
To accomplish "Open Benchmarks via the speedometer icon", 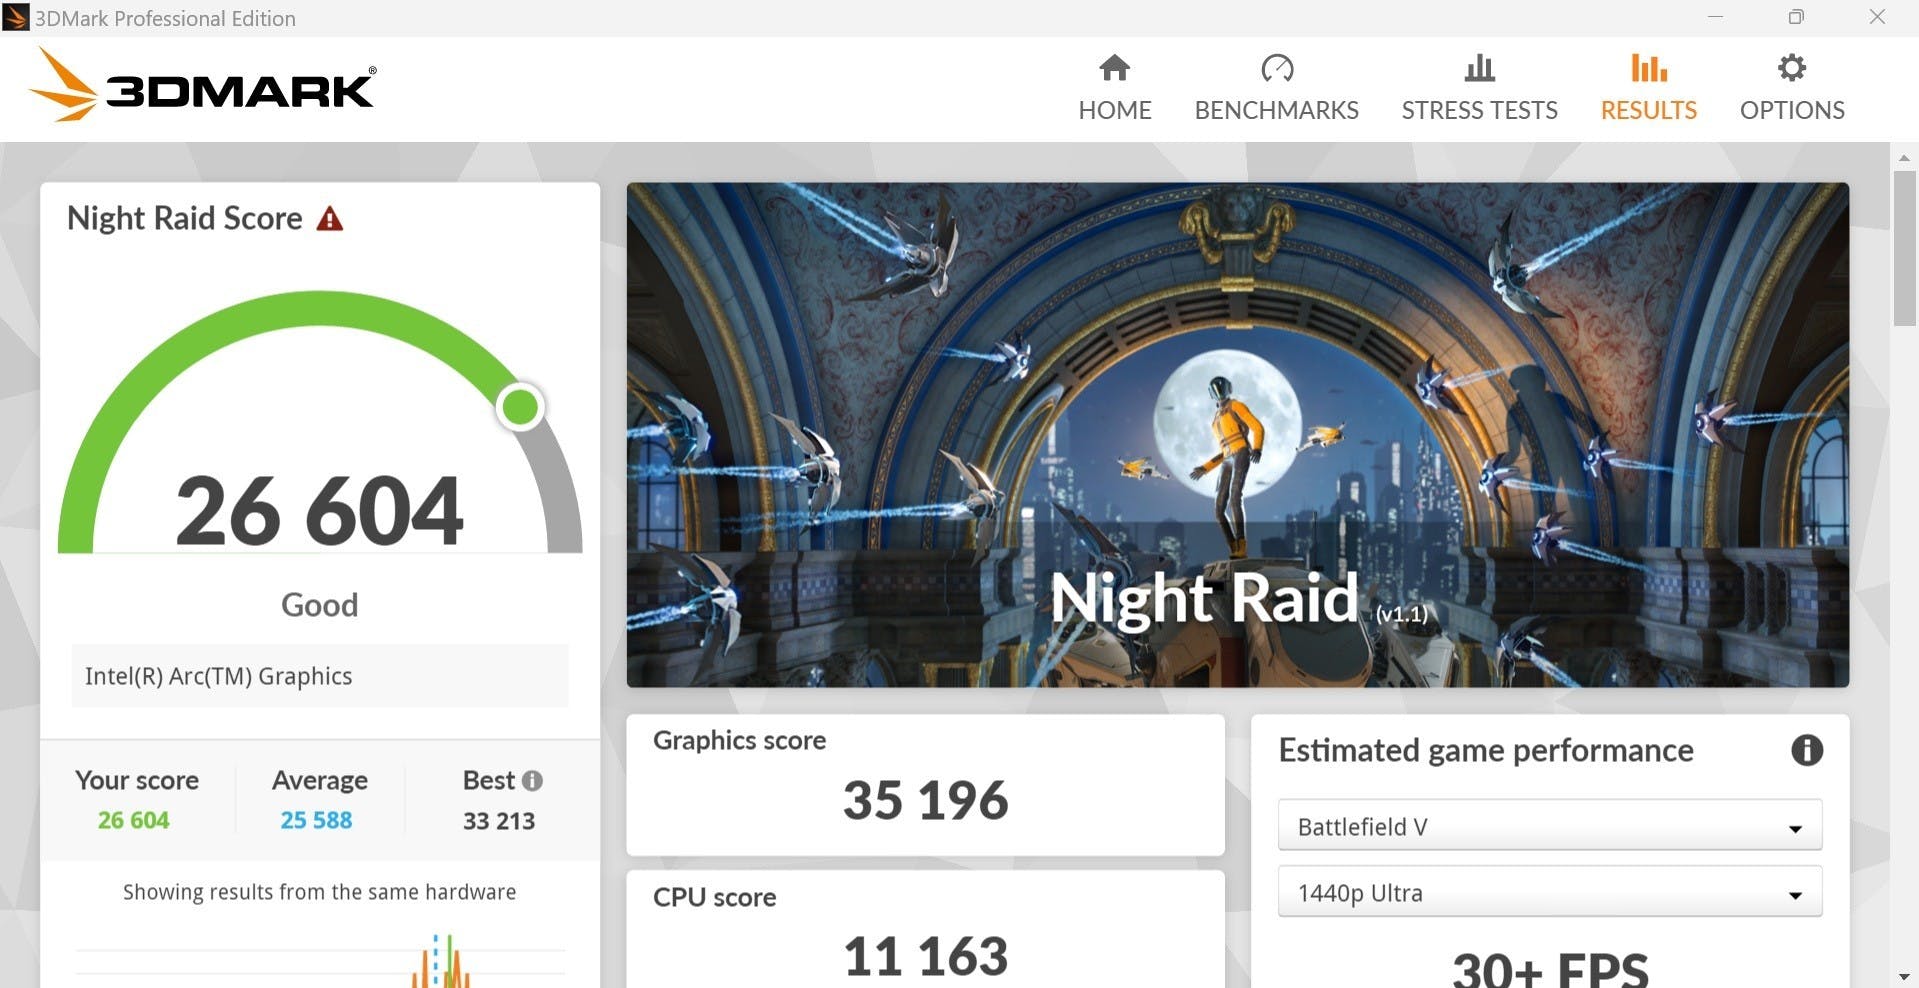I will [1276, 68].
